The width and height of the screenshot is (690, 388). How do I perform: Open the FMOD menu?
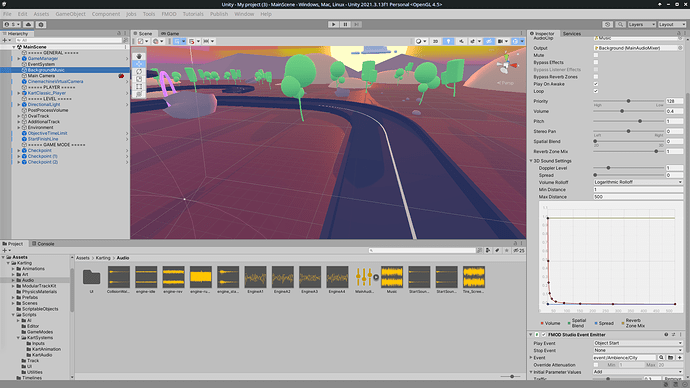pos(169,14)
